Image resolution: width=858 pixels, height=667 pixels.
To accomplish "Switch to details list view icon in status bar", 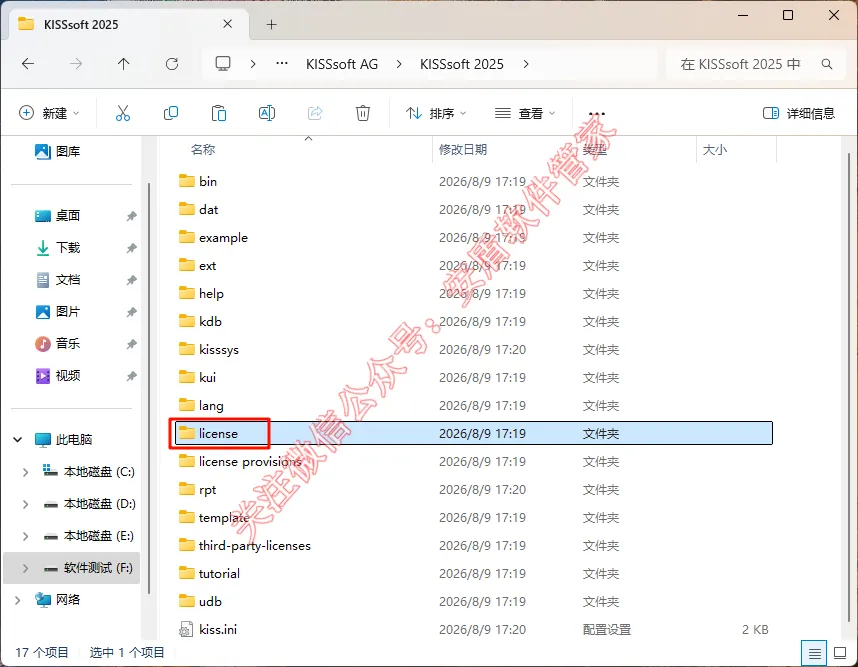I will pyautogui.click(x=814, y=653).
